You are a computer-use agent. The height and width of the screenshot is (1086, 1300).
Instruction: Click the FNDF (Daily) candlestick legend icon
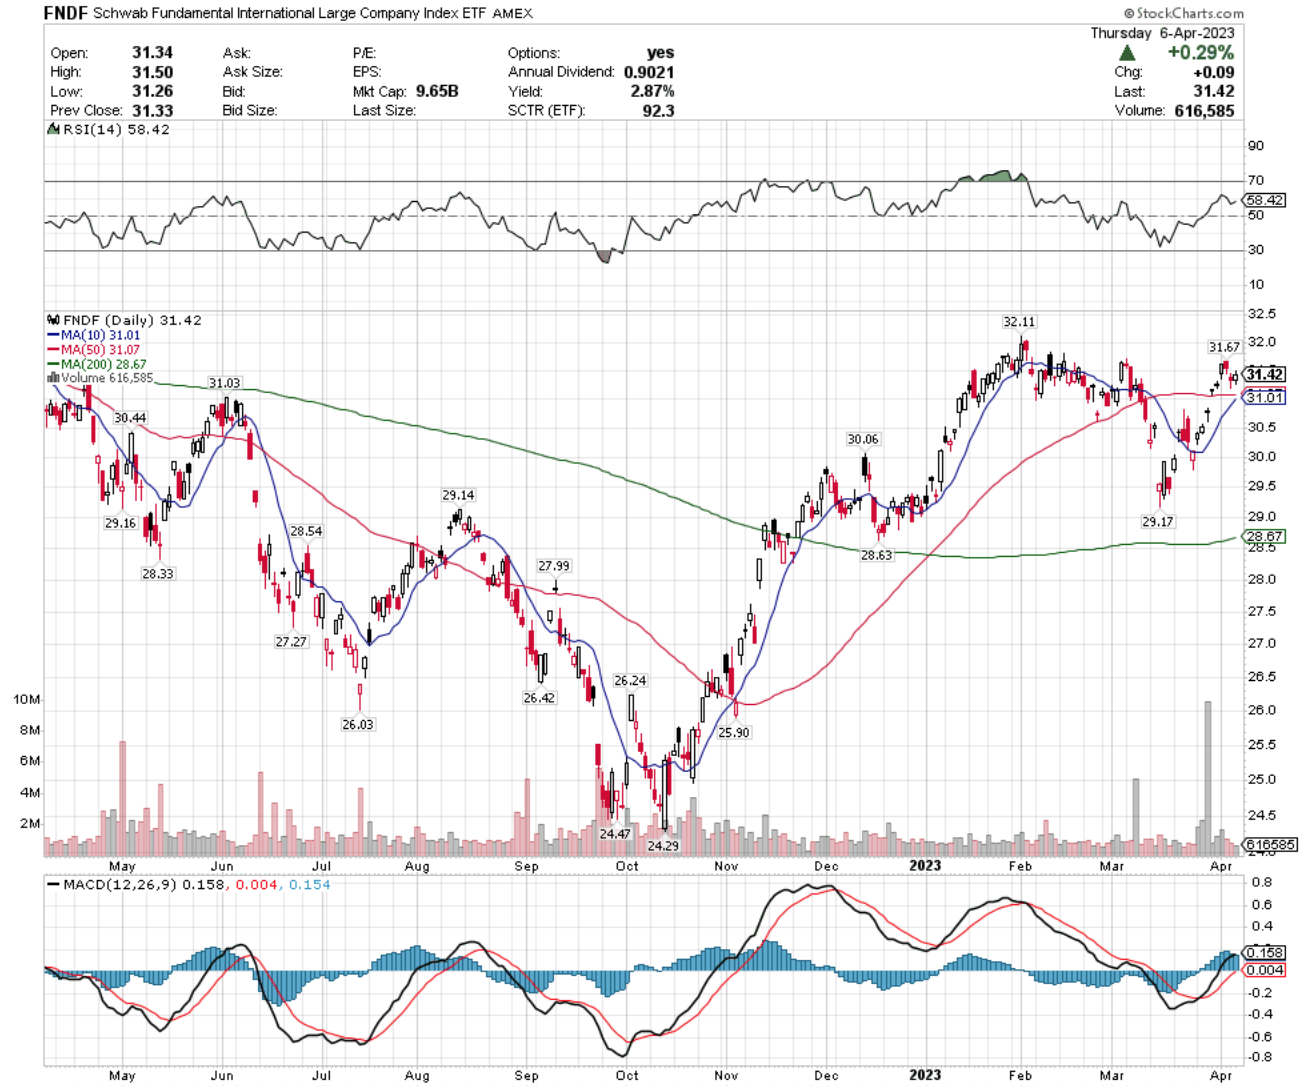pos(53,321)
